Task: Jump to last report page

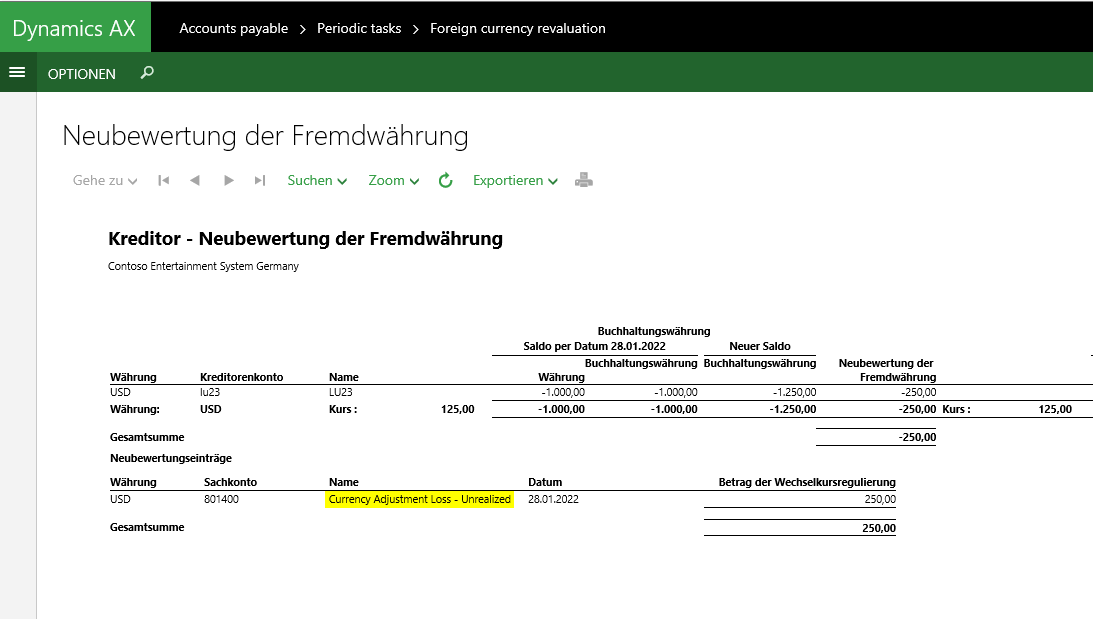Action: click(260, 181)
